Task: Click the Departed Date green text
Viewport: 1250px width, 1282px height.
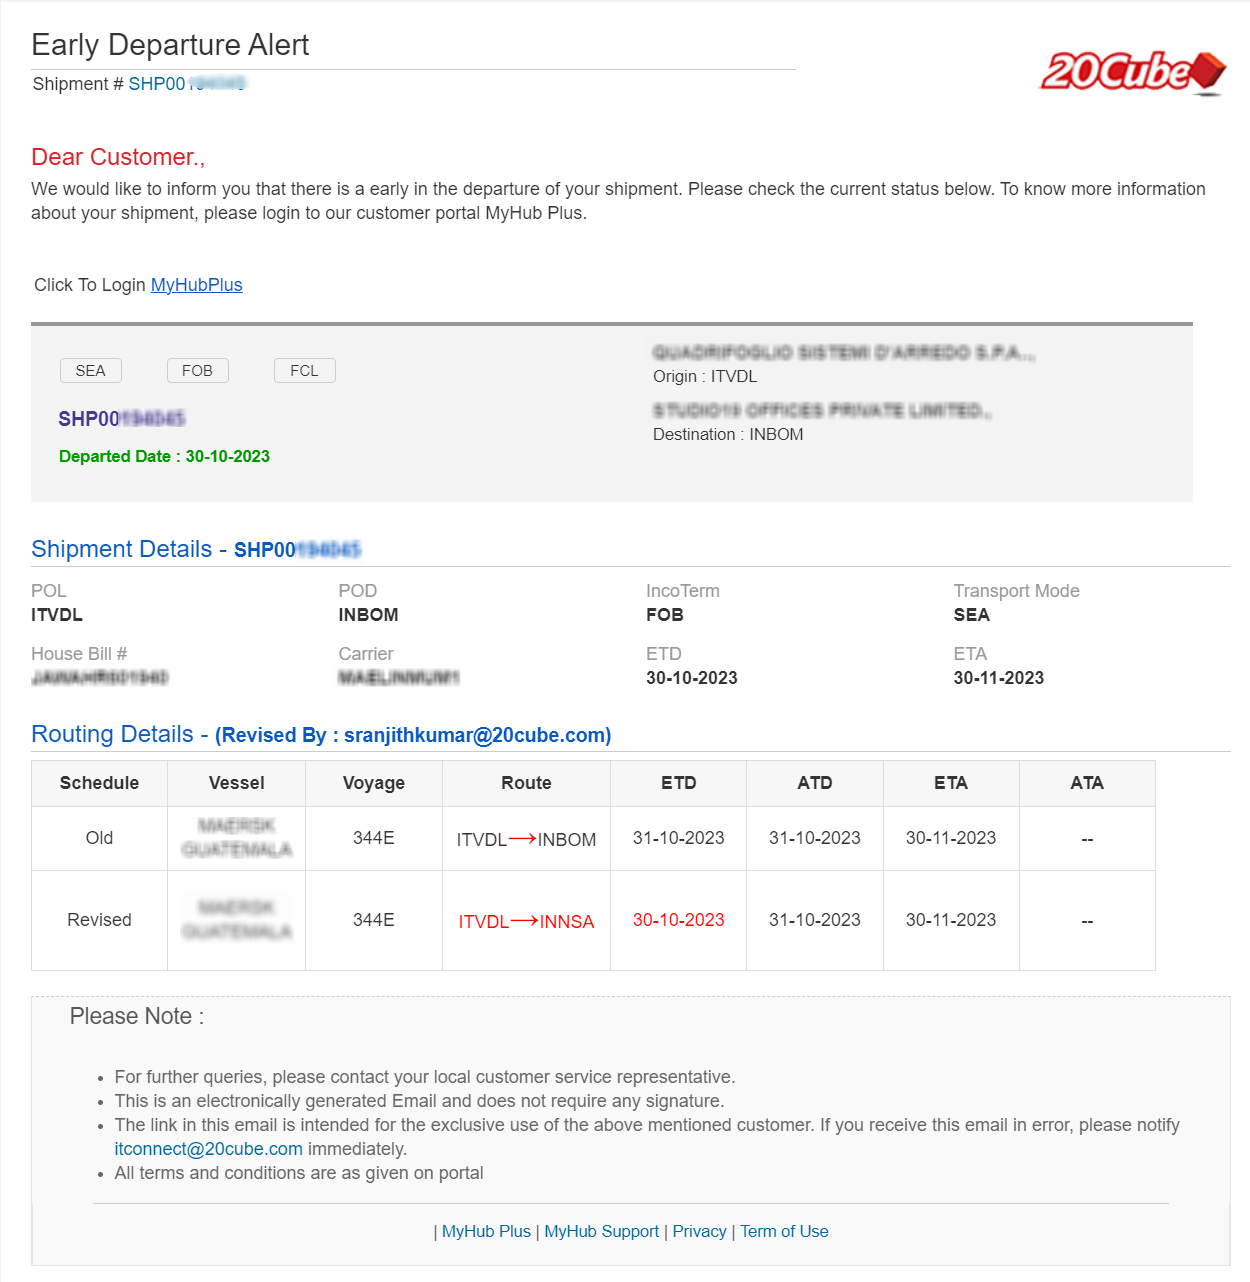Action: click(164, 456)
